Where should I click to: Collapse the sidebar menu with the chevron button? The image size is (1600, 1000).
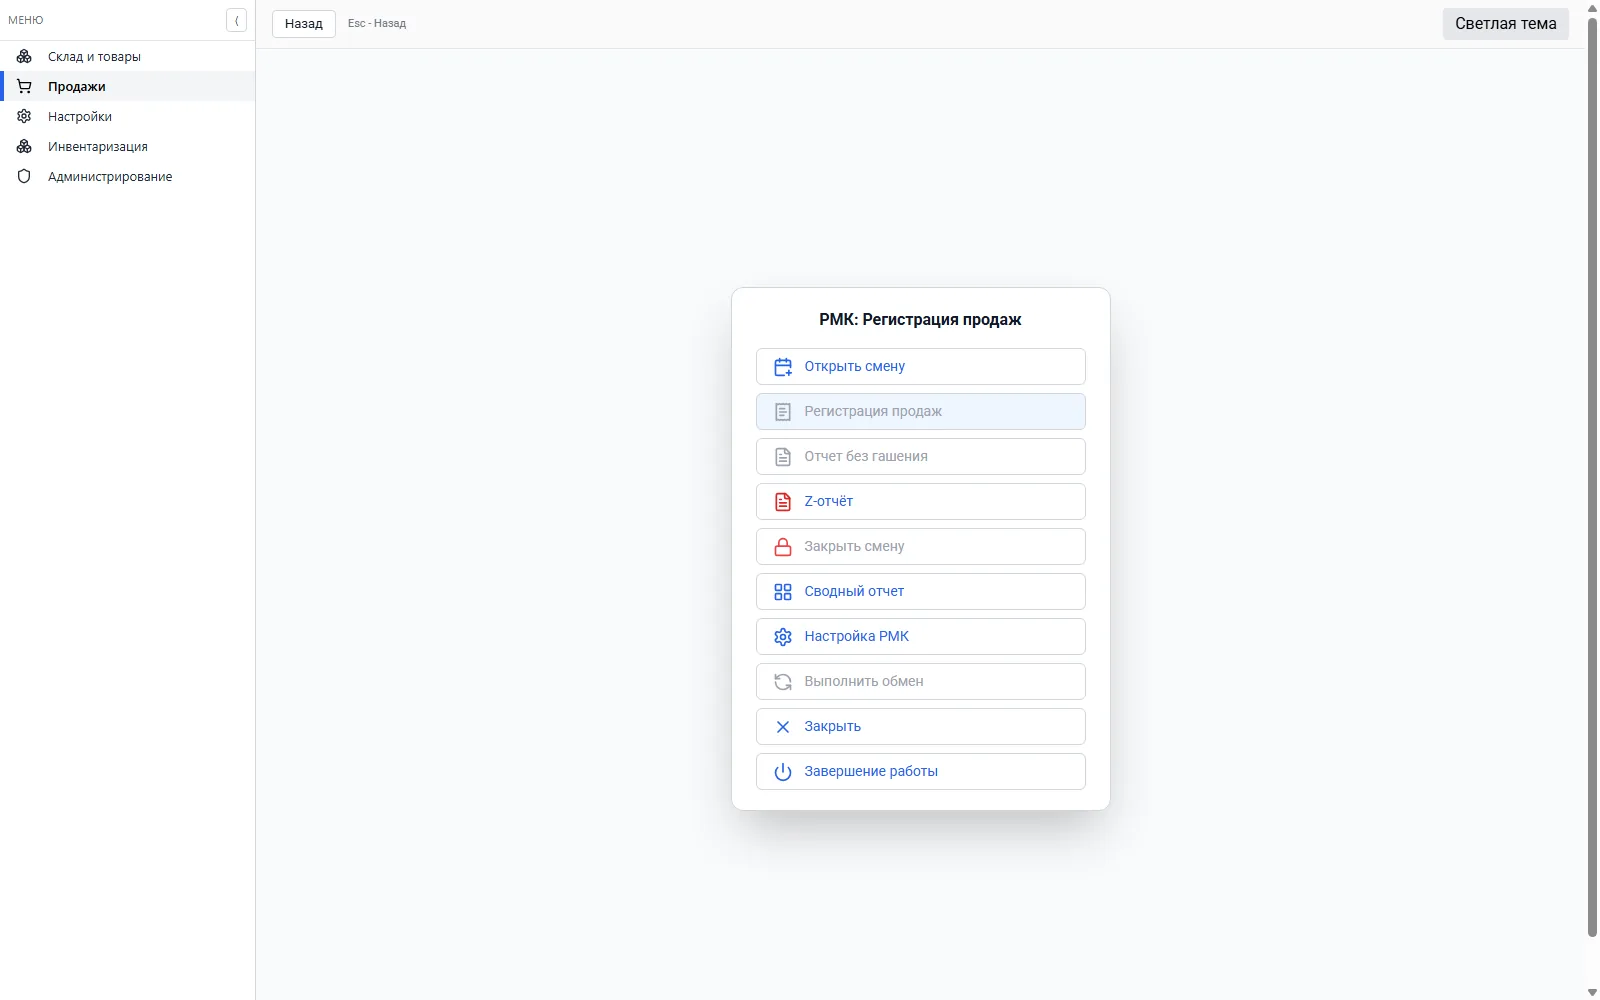click(236, 20)
